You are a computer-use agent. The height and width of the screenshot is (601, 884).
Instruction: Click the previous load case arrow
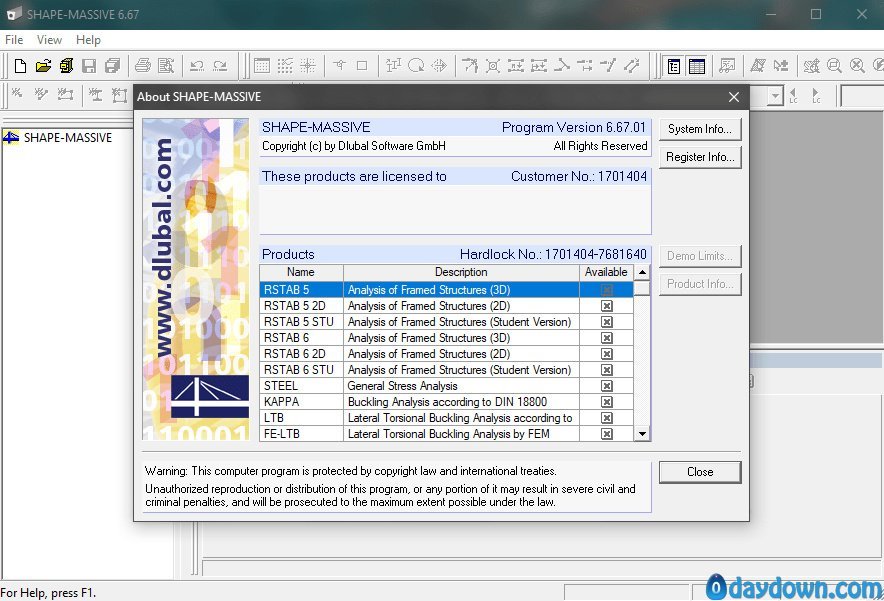coord(793,96)
